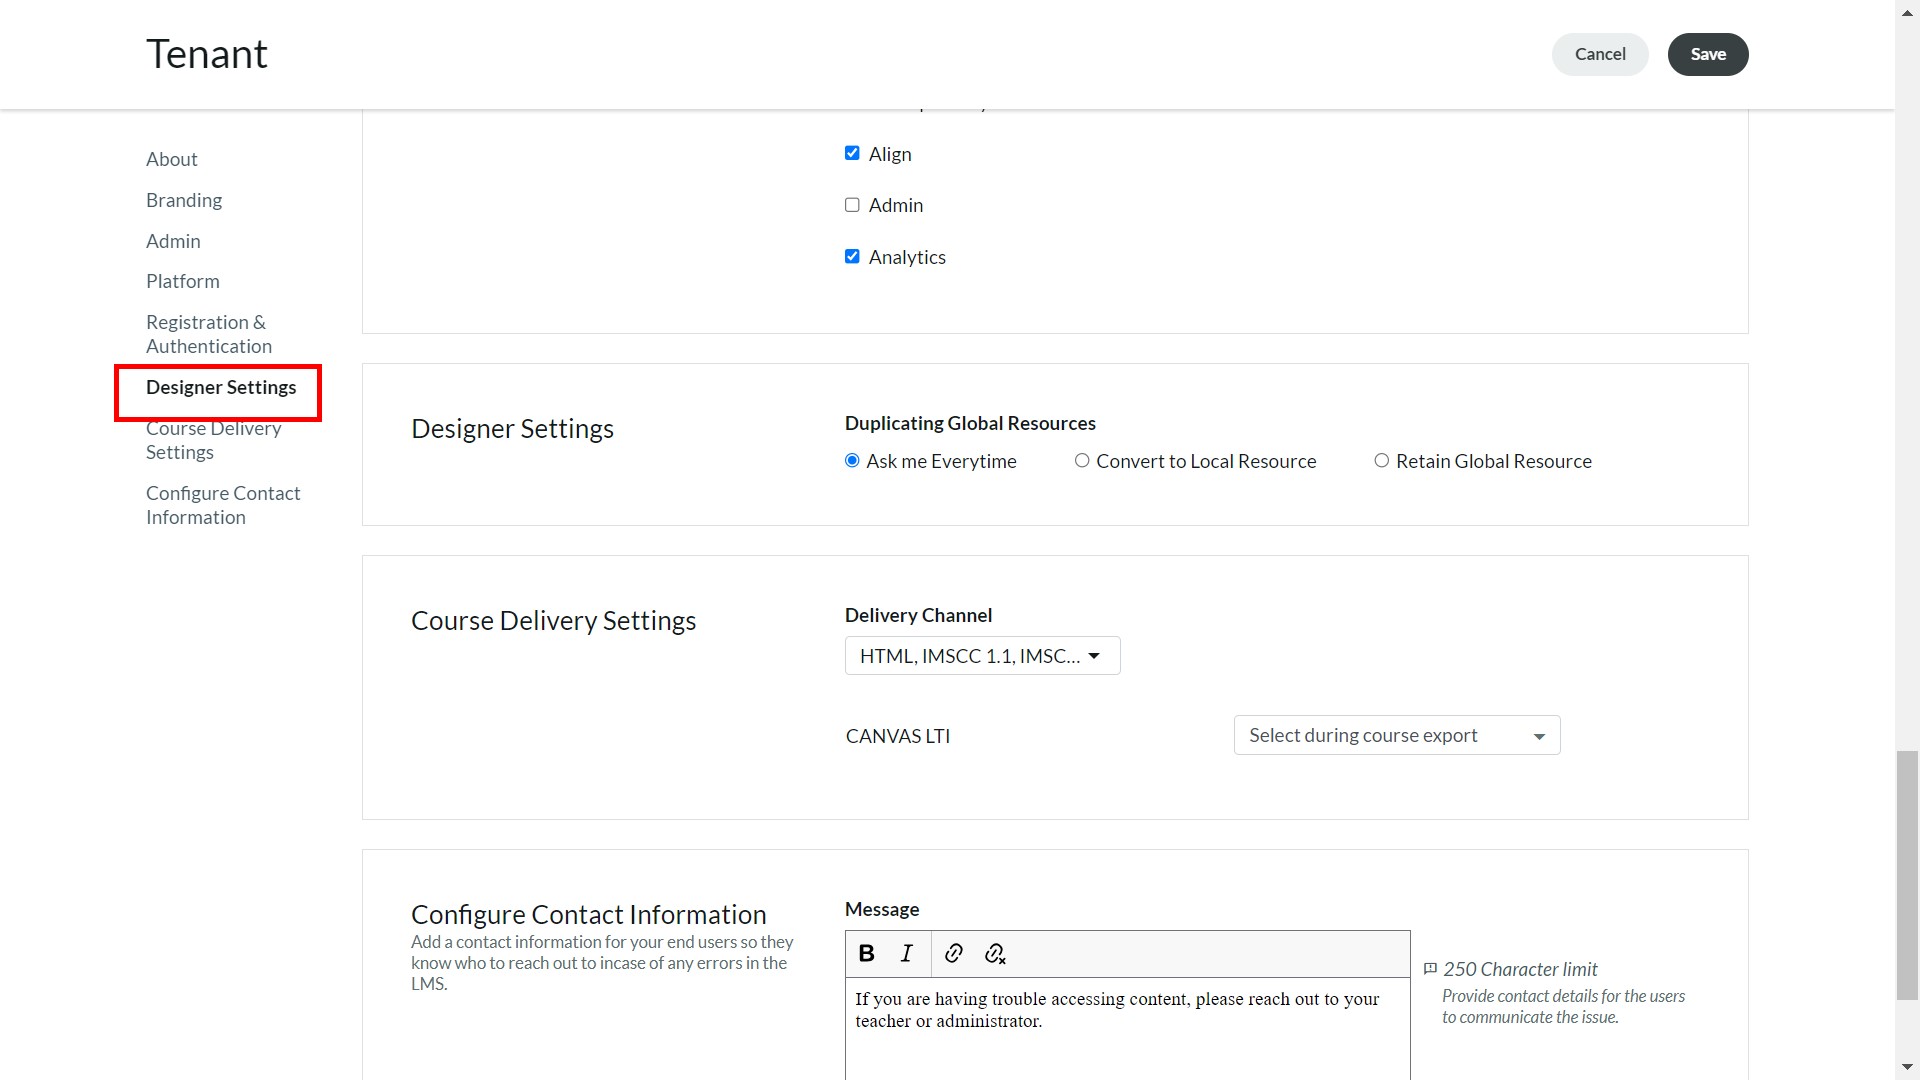
Task: Click the CANVAS LTI label
Action: coord(898,736)
